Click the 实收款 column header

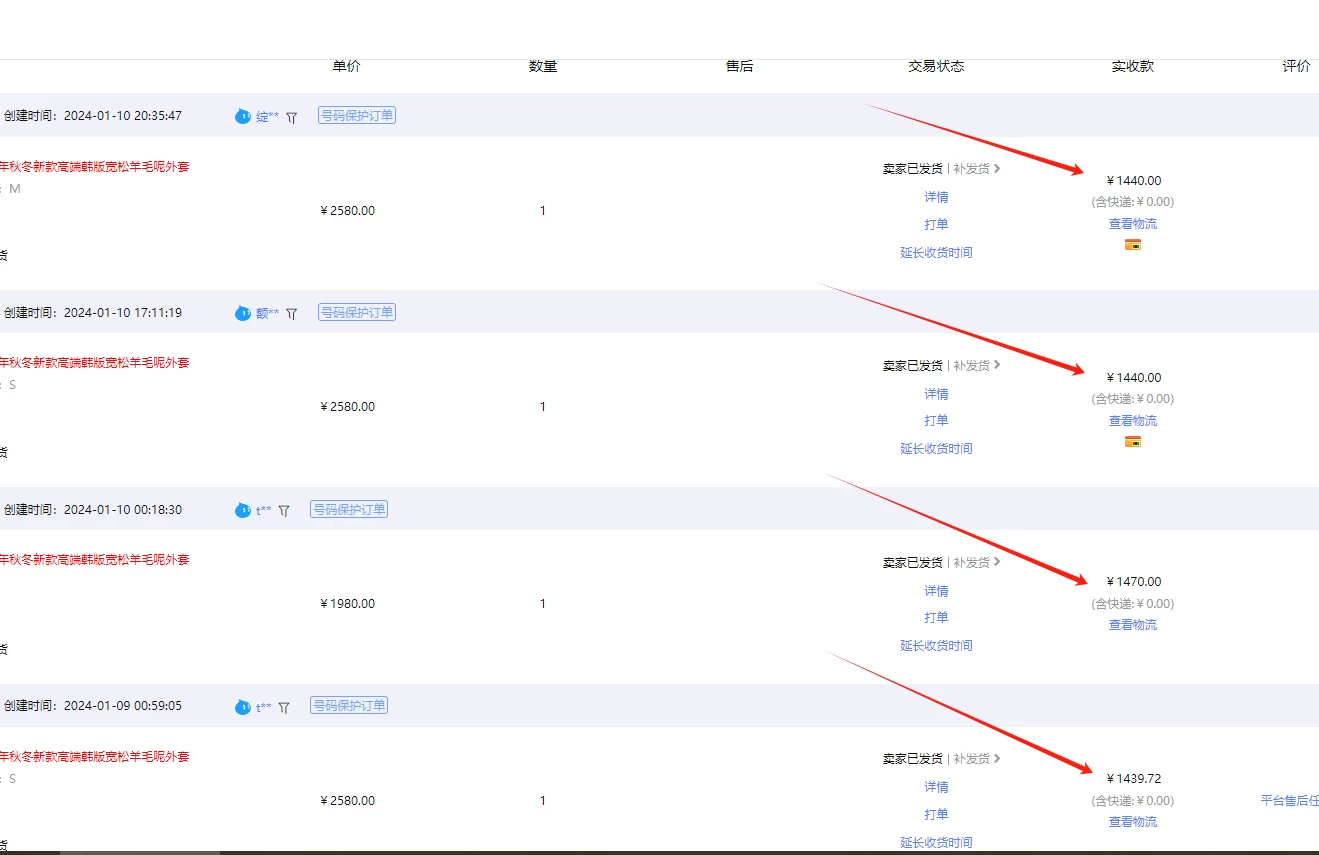click(1132, 66)
